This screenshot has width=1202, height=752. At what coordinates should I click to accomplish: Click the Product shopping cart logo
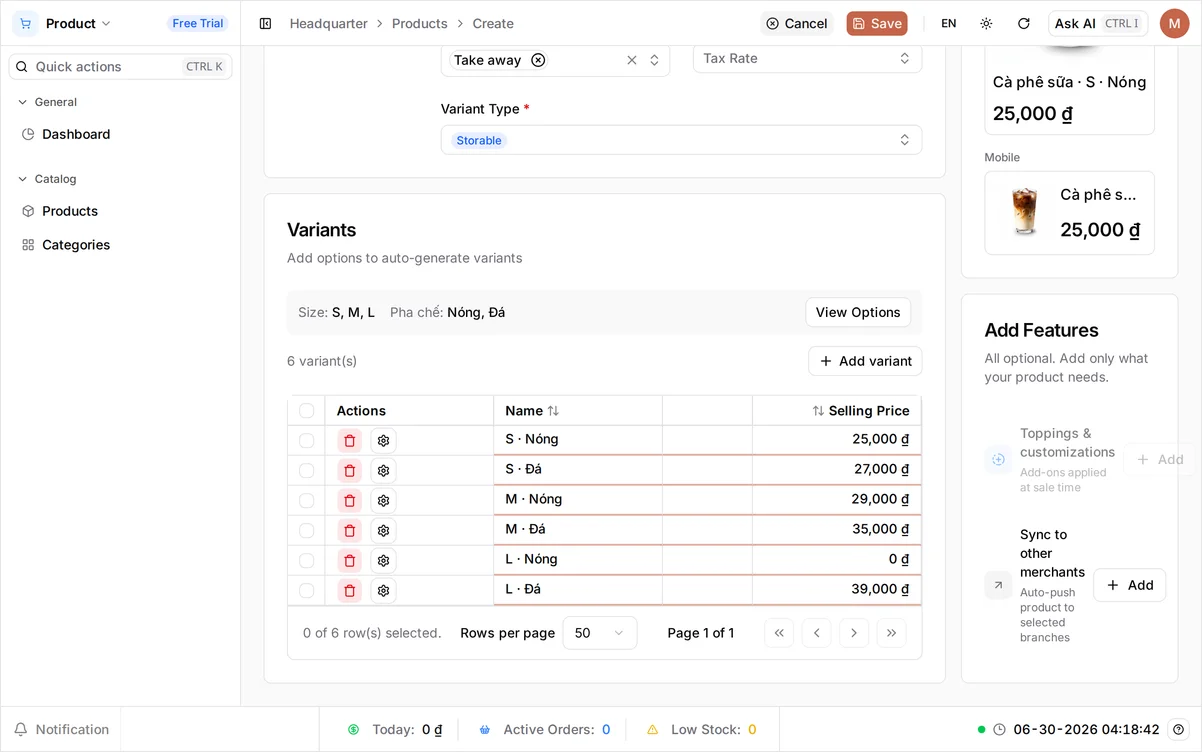coord(25,23)
